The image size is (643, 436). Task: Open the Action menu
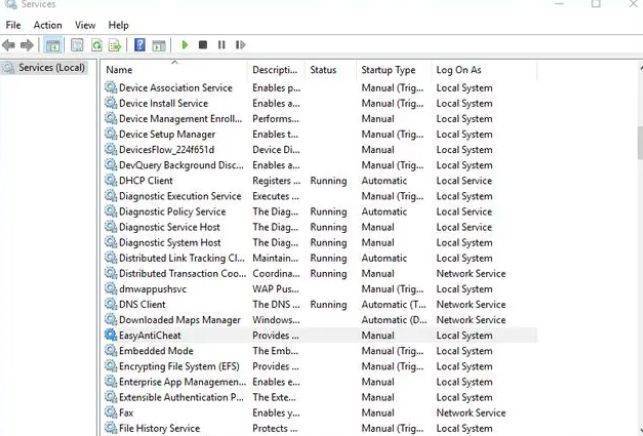47,25
